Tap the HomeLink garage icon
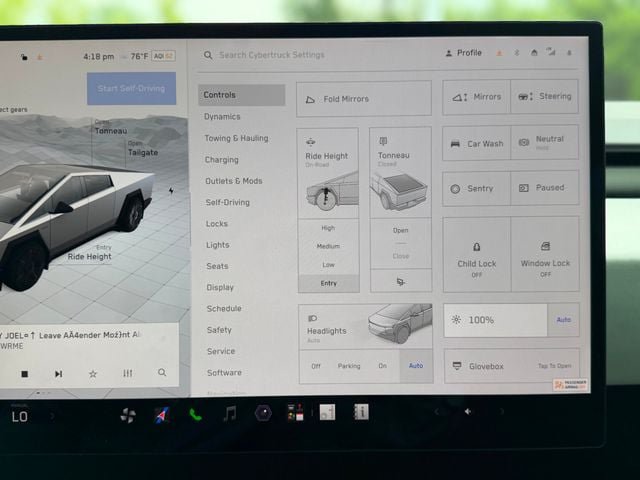 (x=534, y=52)
